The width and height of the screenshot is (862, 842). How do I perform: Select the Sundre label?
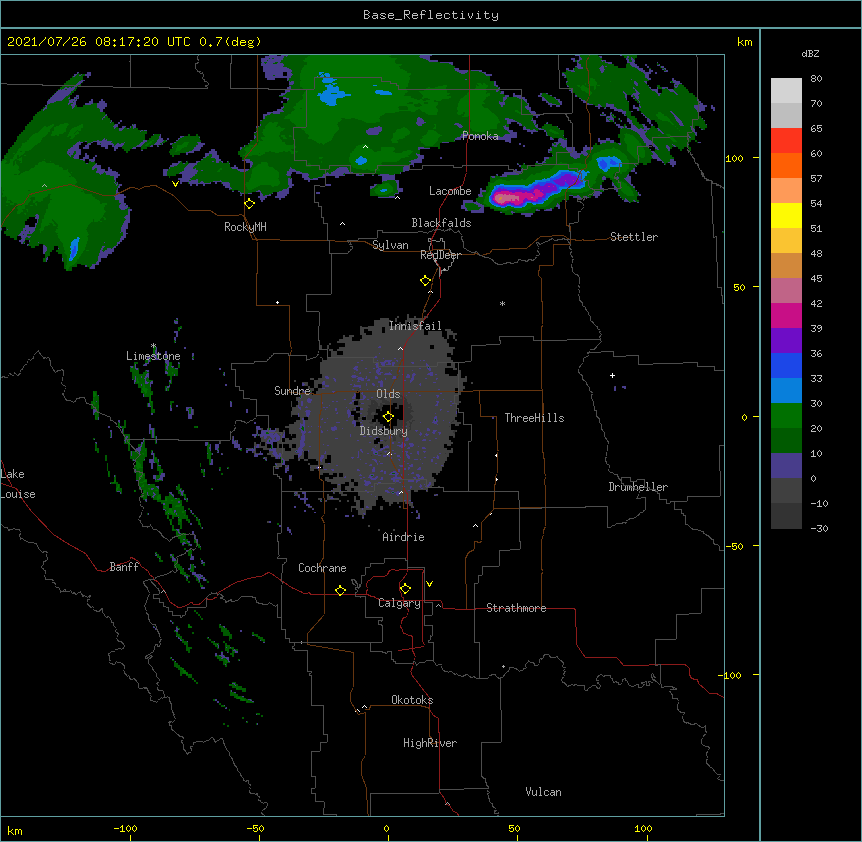point(292,391)
